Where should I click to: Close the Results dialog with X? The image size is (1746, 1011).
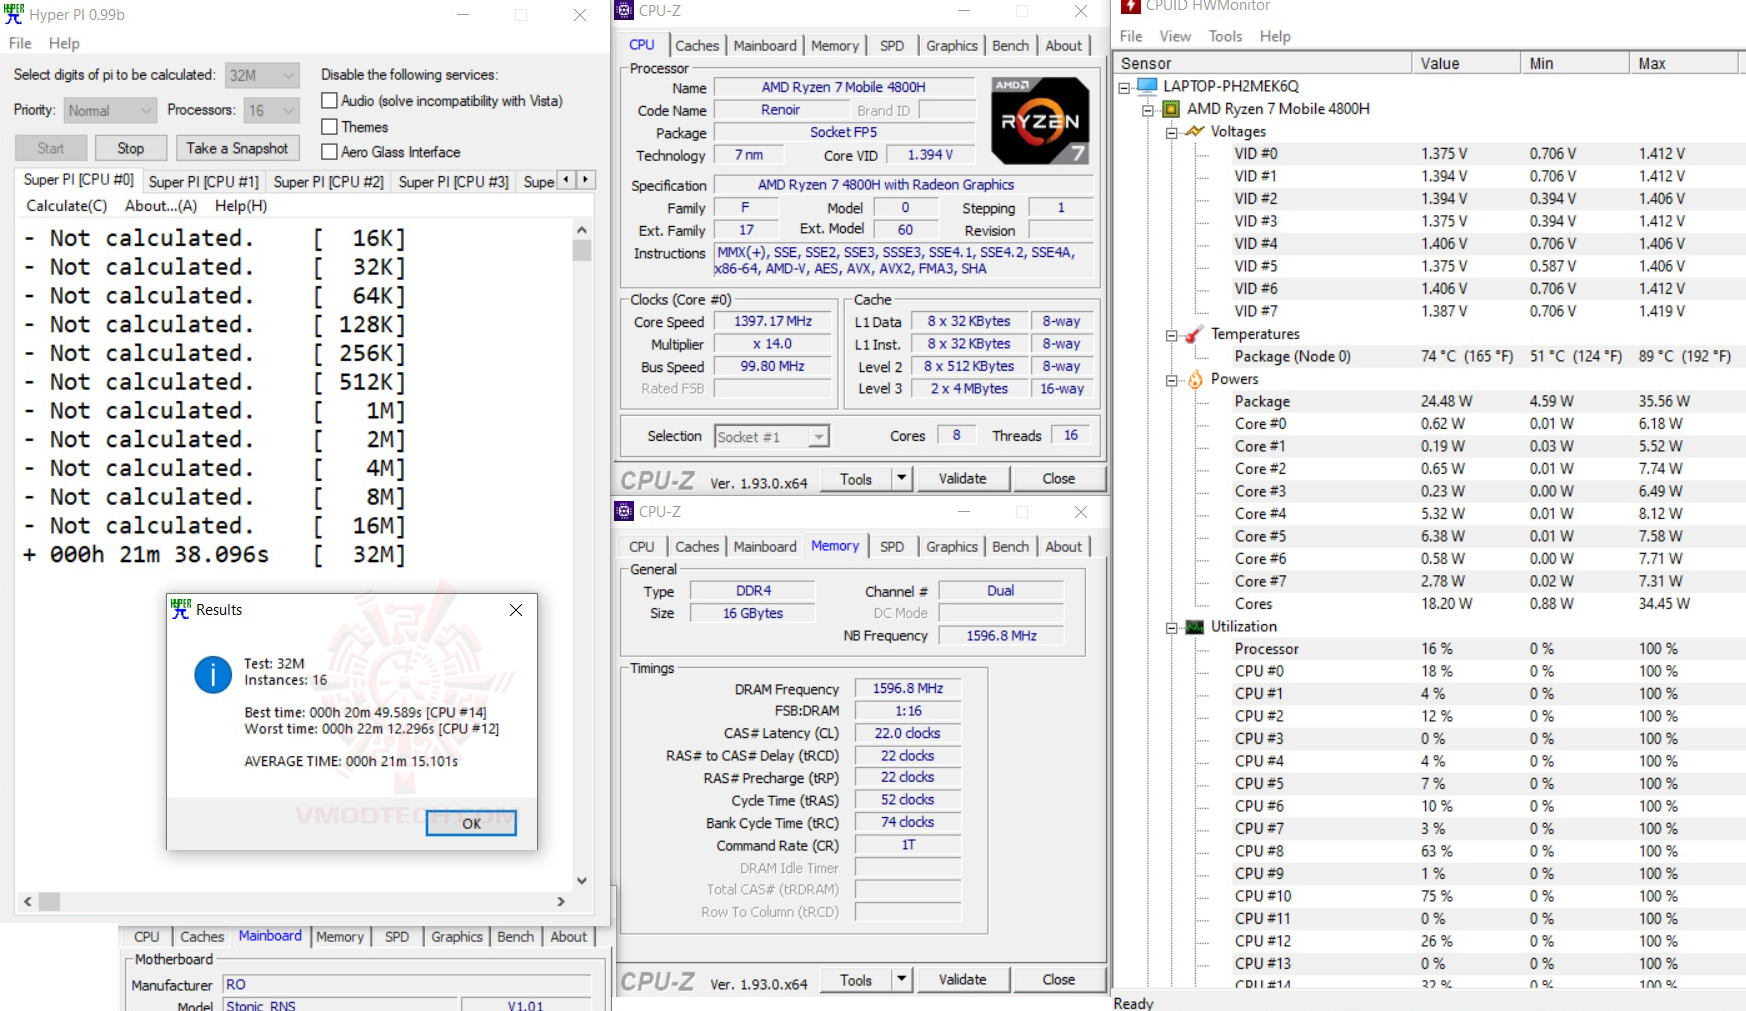coord(516,610)
